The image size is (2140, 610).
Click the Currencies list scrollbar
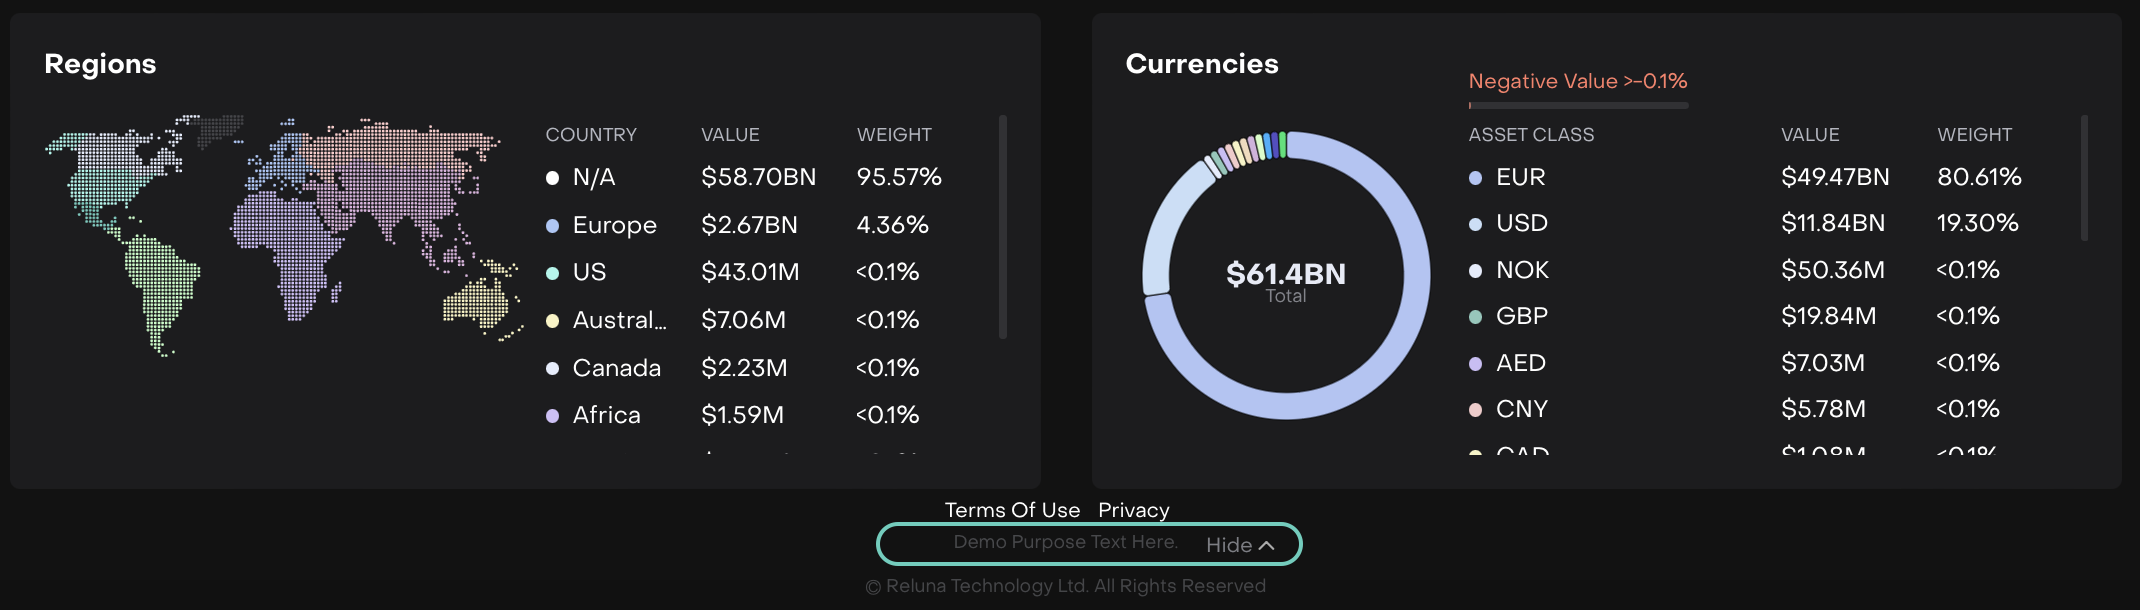(x=2084, y=178)
